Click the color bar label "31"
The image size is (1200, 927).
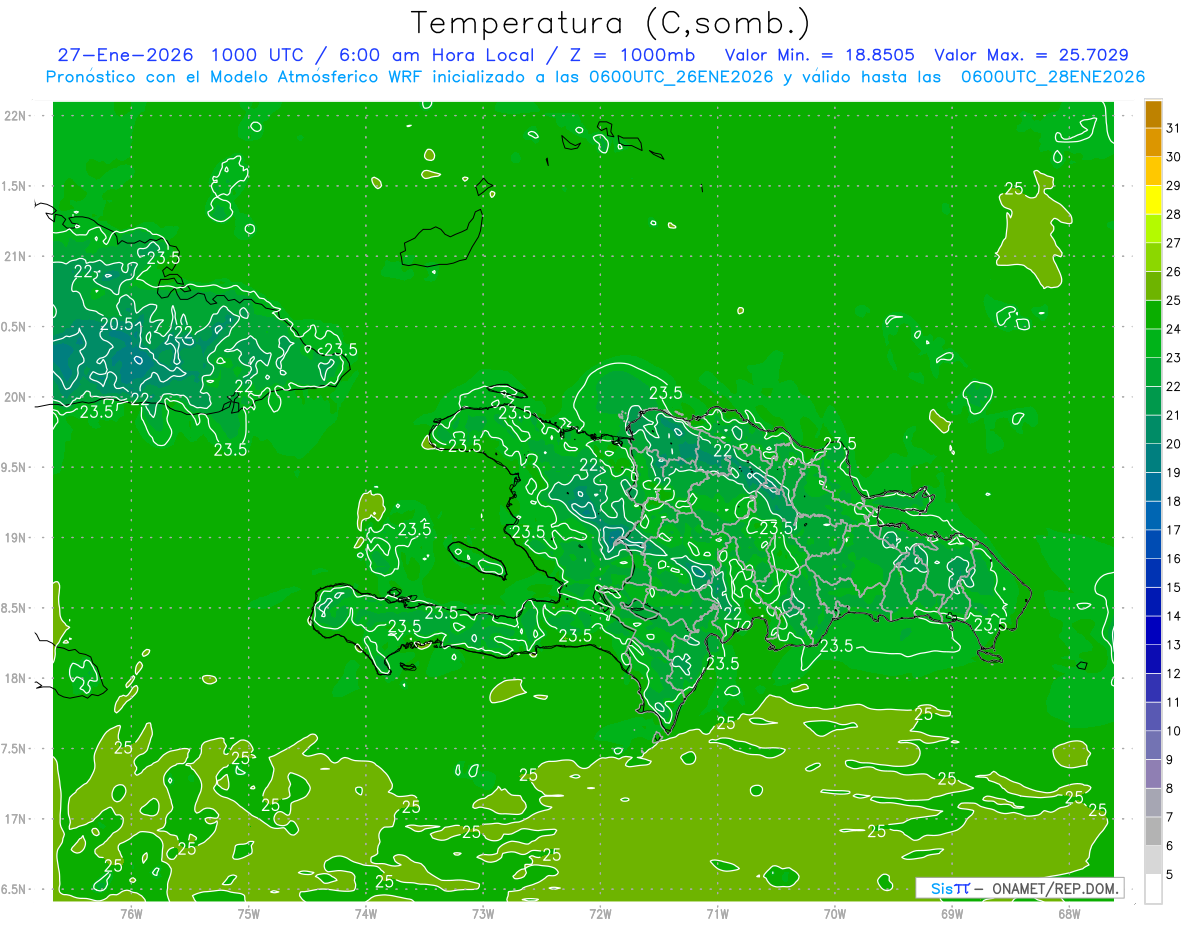pos(1174,129)
